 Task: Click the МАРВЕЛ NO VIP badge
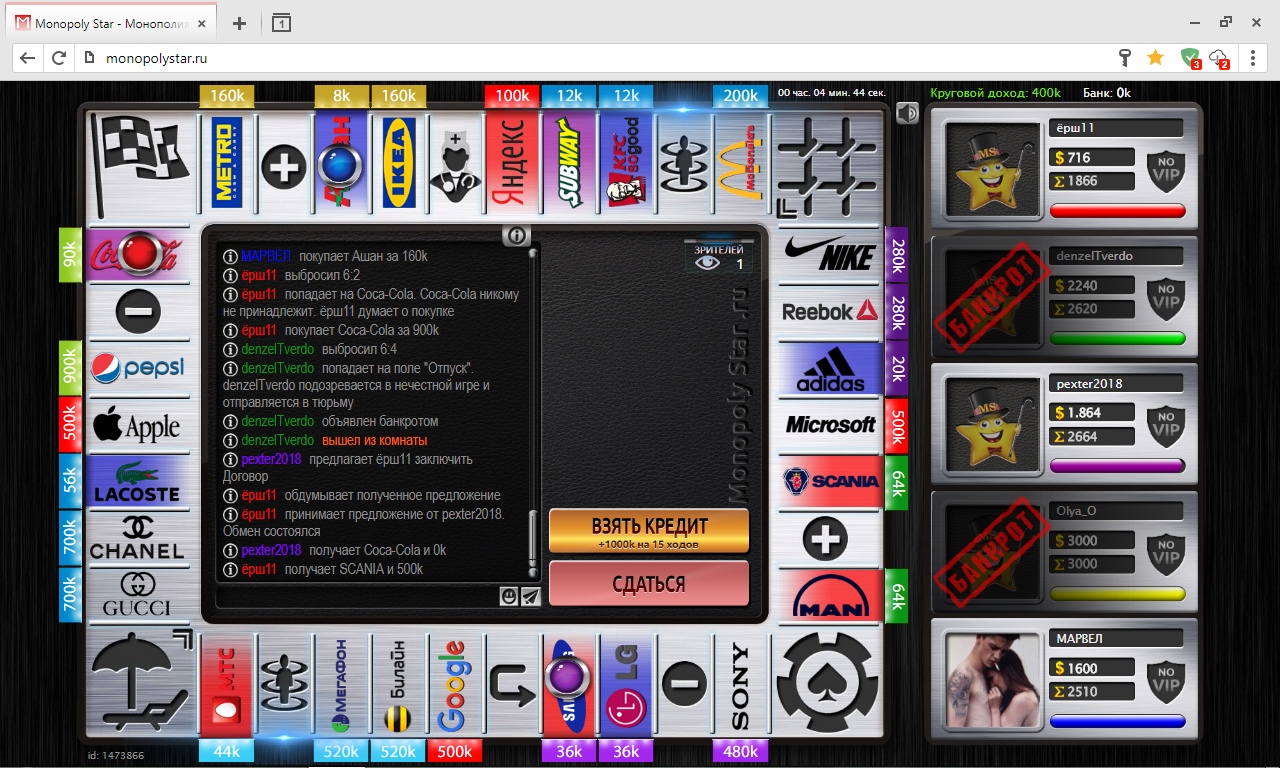1166,681
